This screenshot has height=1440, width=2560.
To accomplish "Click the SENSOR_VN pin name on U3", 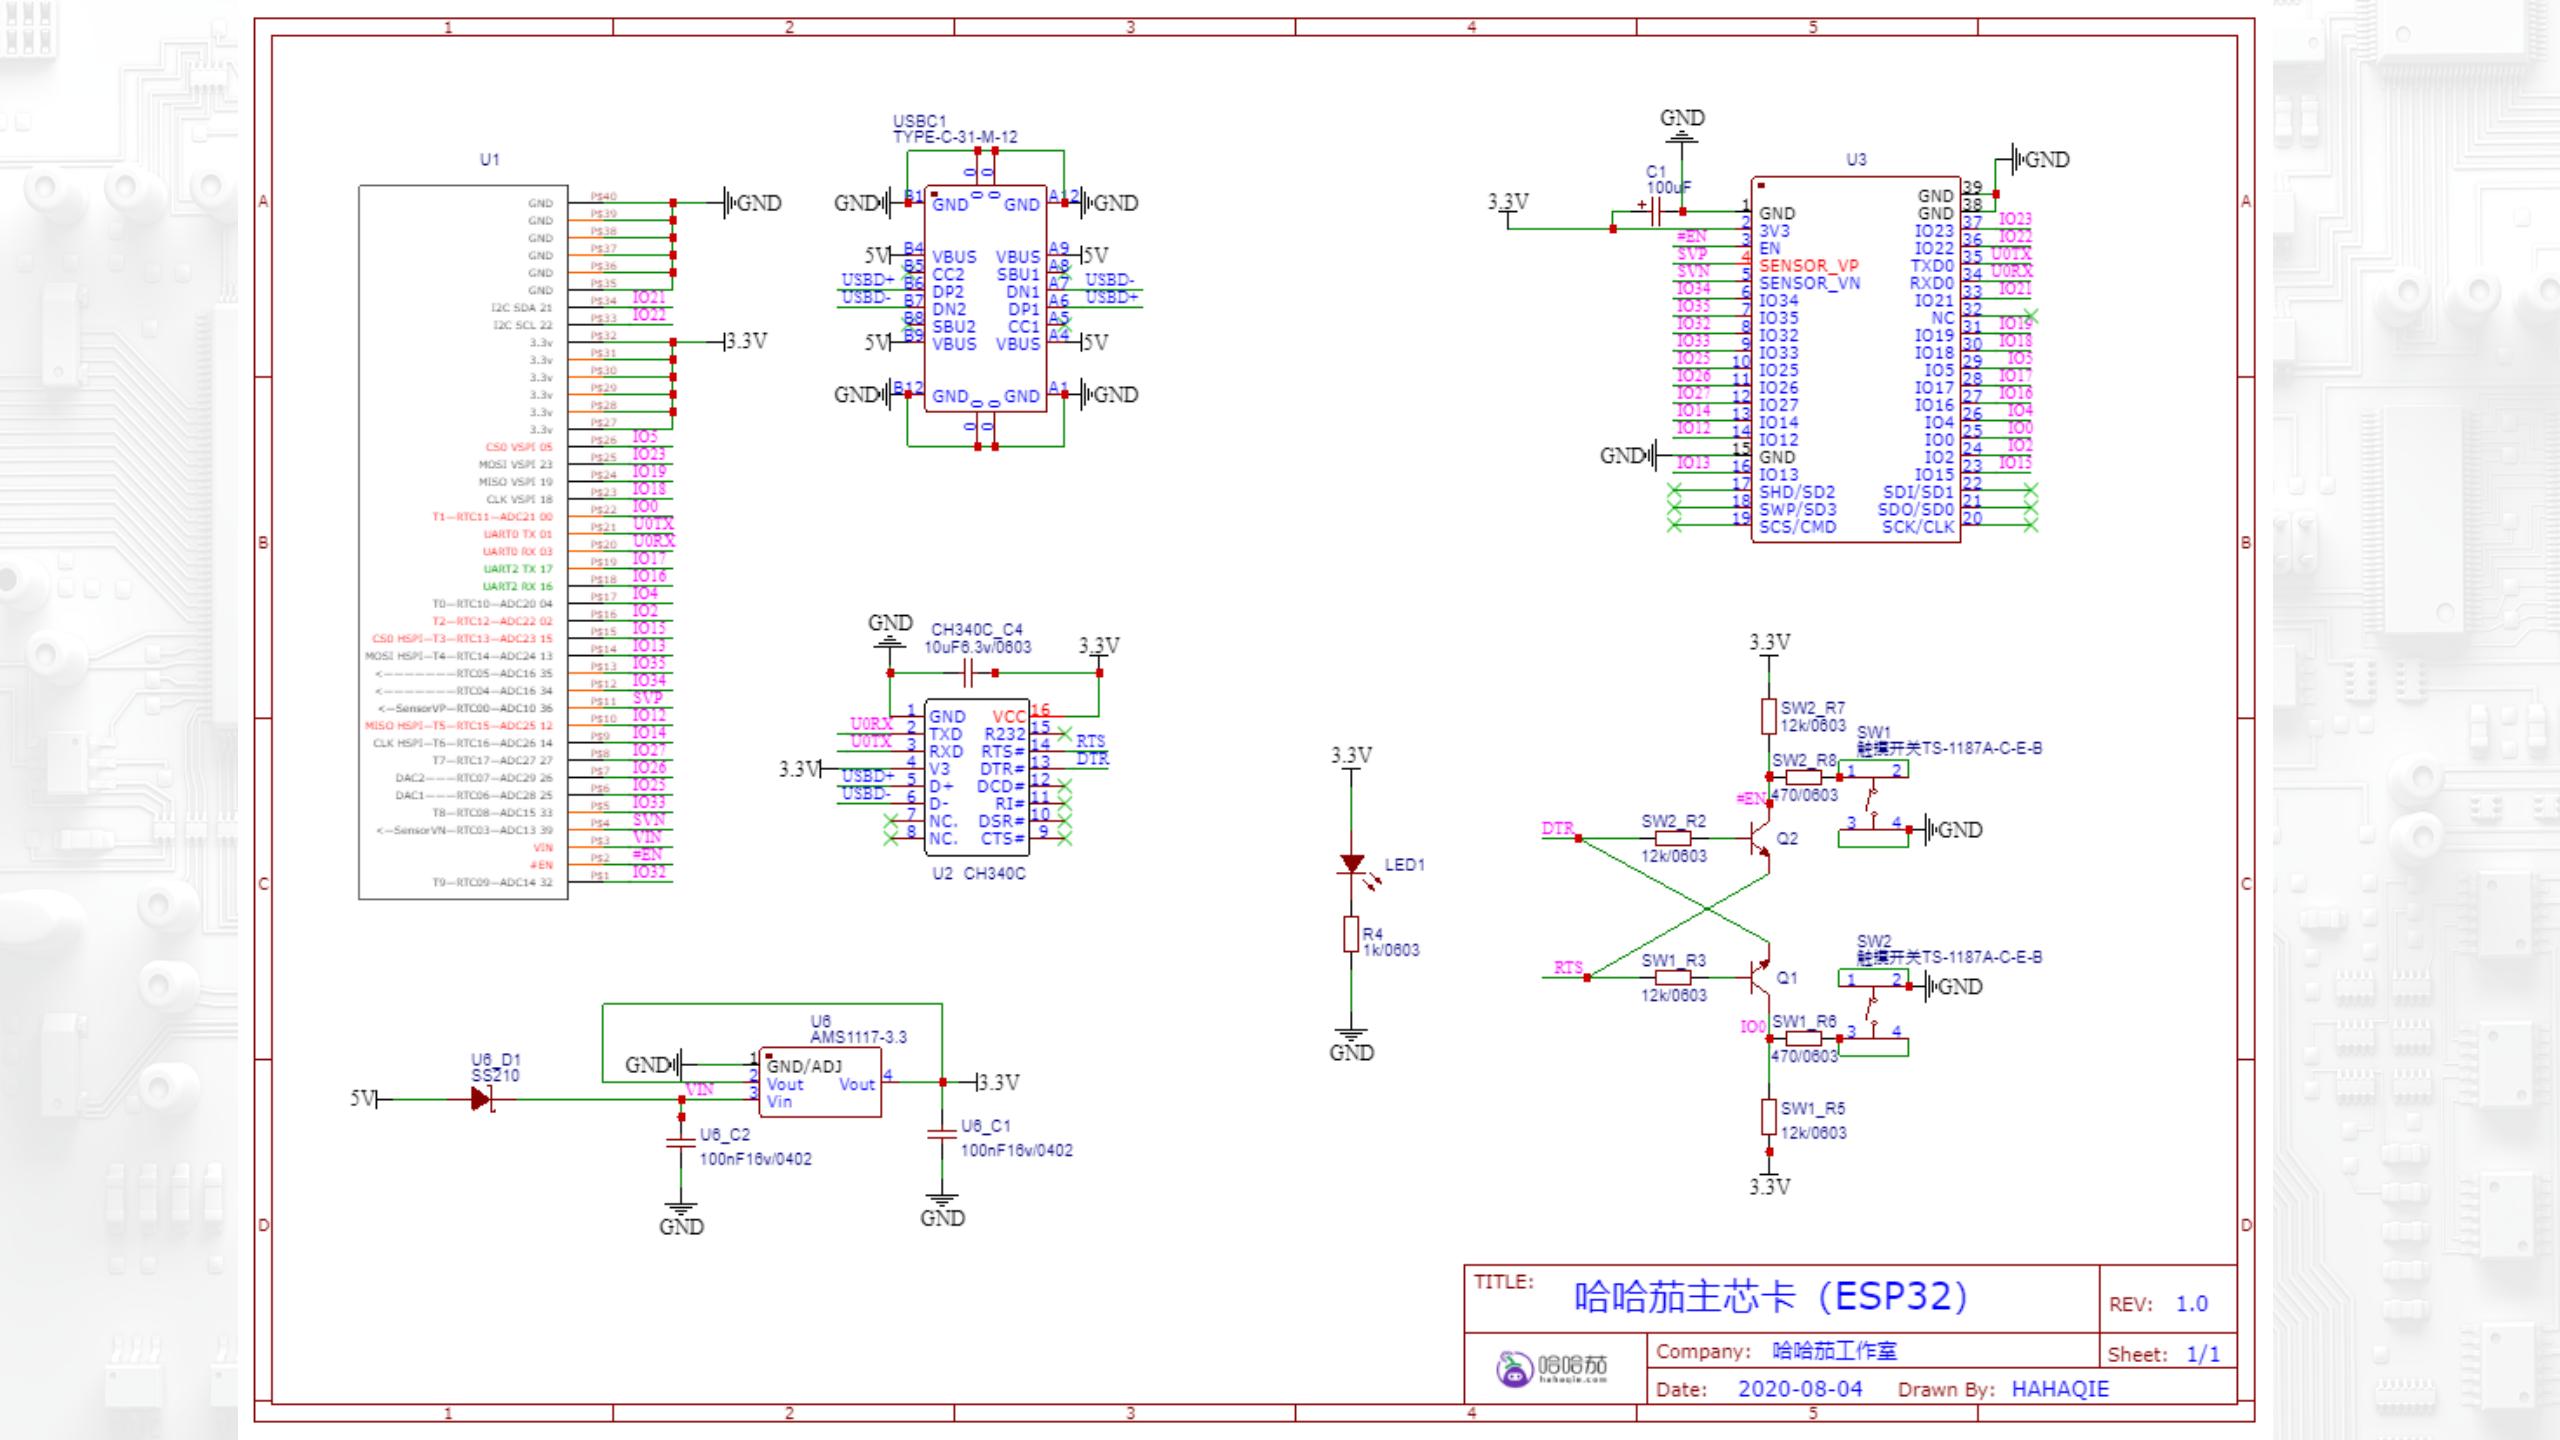I will (x=1810, y=283).
